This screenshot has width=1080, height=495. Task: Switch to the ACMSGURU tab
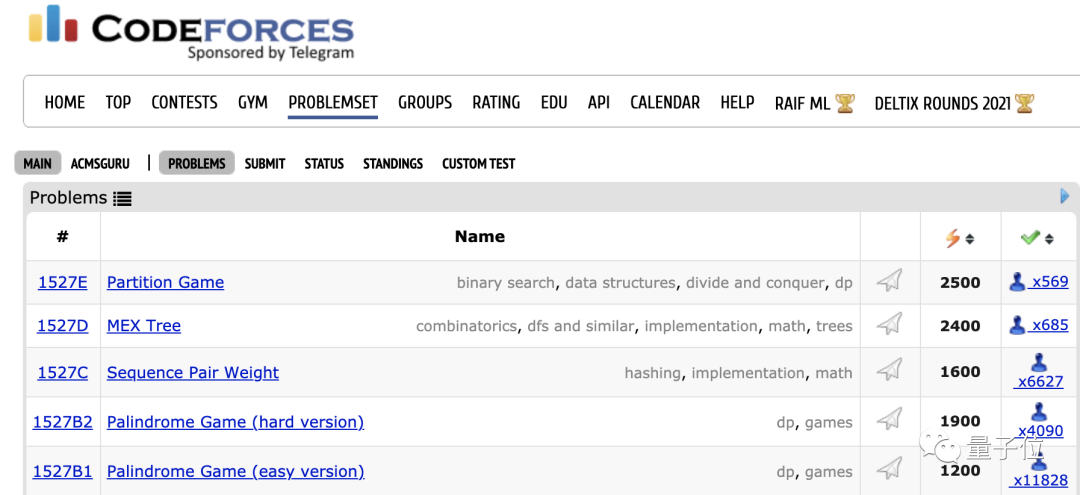point(100,163)
